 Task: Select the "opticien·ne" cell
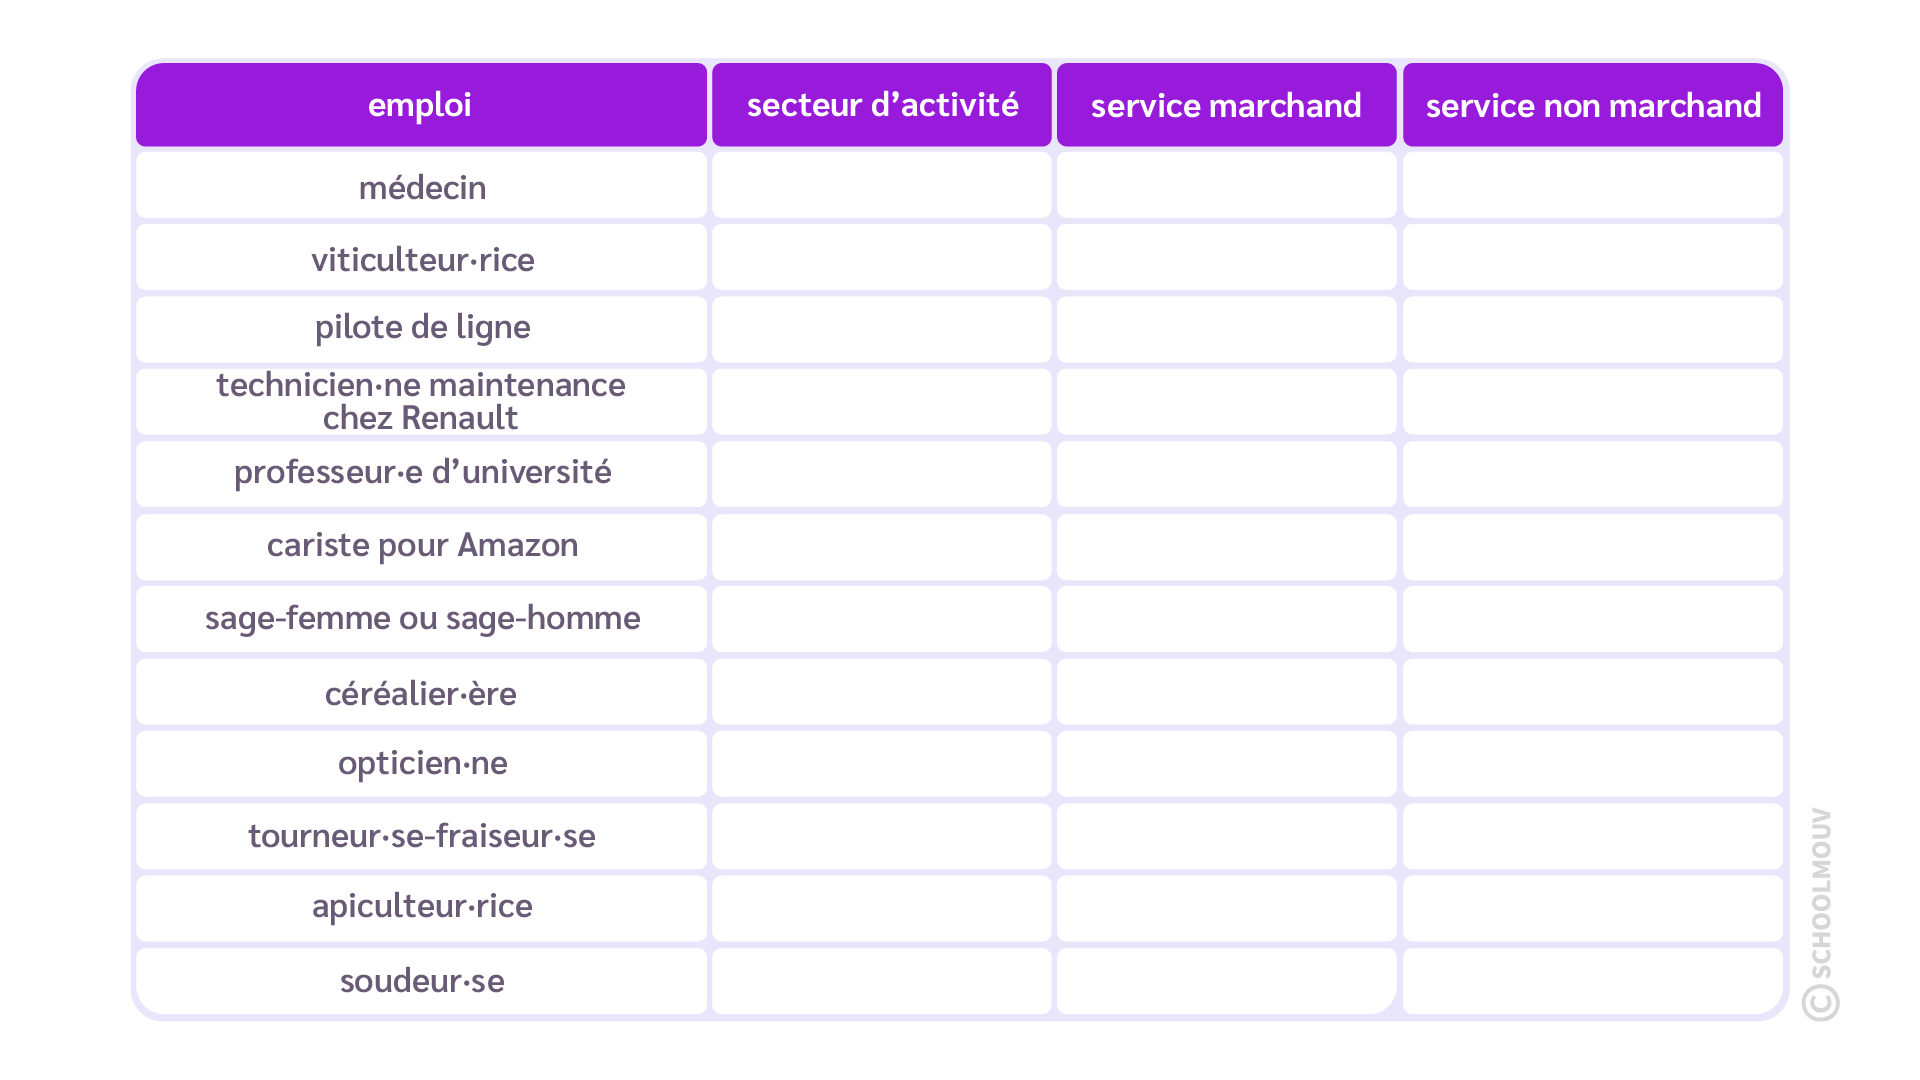pos(422,763)
